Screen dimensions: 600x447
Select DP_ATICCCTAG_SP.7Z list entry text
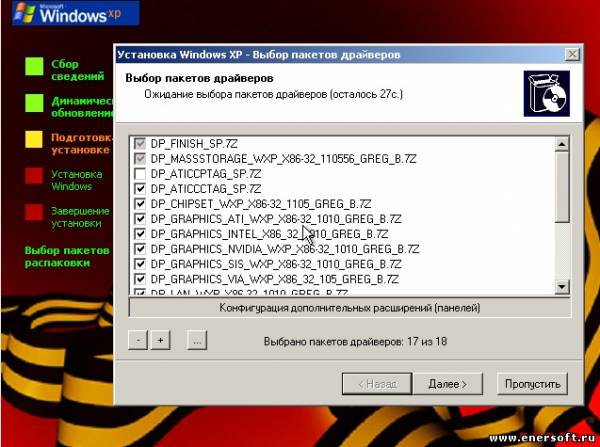206,189
